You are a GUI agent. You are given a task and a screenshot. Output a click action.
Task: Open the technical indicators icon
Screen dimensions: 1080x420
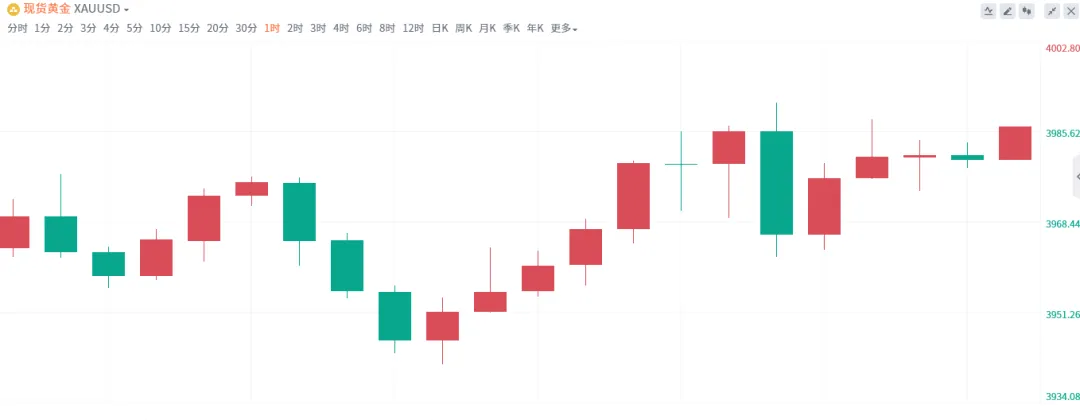click(989, 11)
